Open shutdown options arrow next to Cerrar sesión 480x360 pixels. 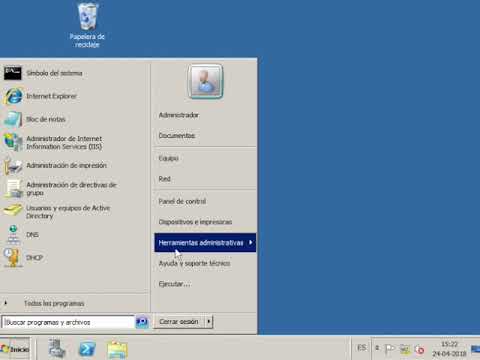(209, 322)
